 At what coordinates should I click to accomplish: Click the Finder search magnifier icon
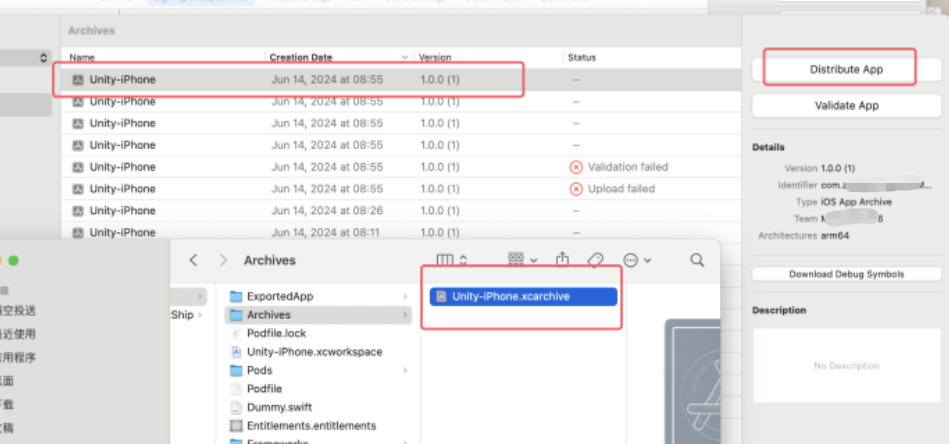coord(697,260)
